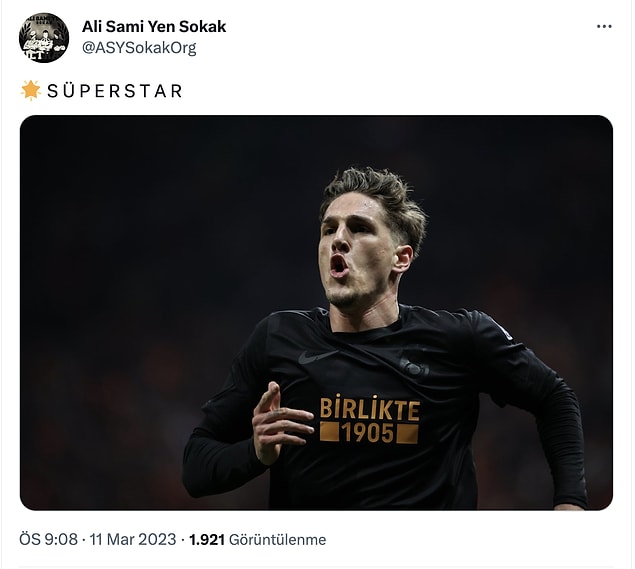Image resolution: width=635 pixels, height=569 pixels.
Task: Click the club crest on the black jersey
Action: pyautogui.click(x=414, y=367)
